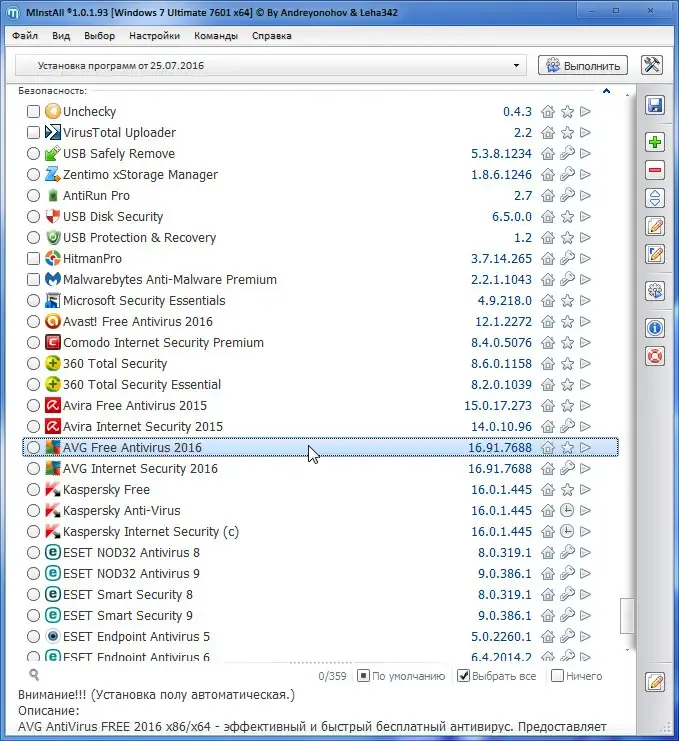
Task: Click home icon for HitmanPro
Action: 548,258
